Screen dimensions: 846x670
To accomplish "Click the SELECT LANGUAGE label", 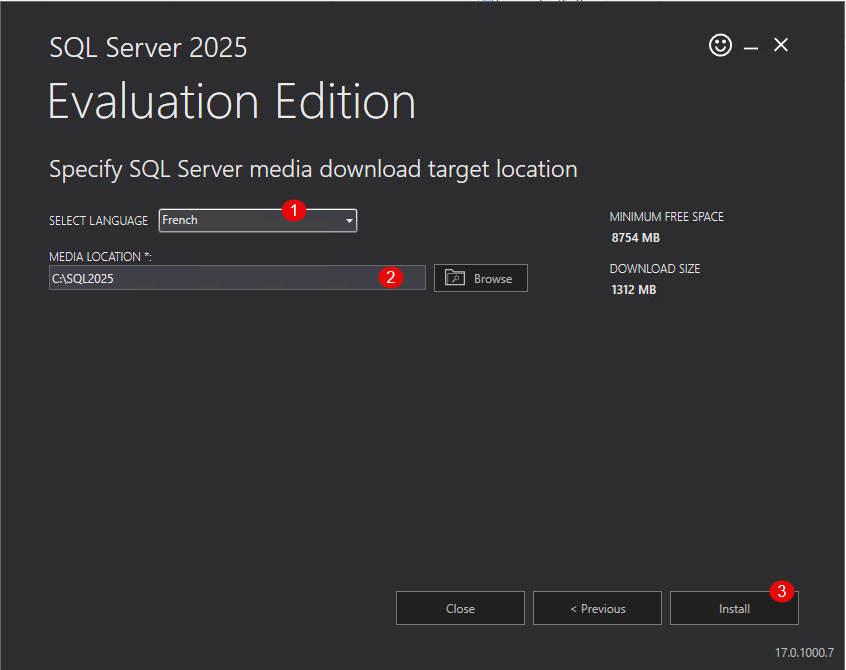I will pyautogui.click(x=98, y=221).
